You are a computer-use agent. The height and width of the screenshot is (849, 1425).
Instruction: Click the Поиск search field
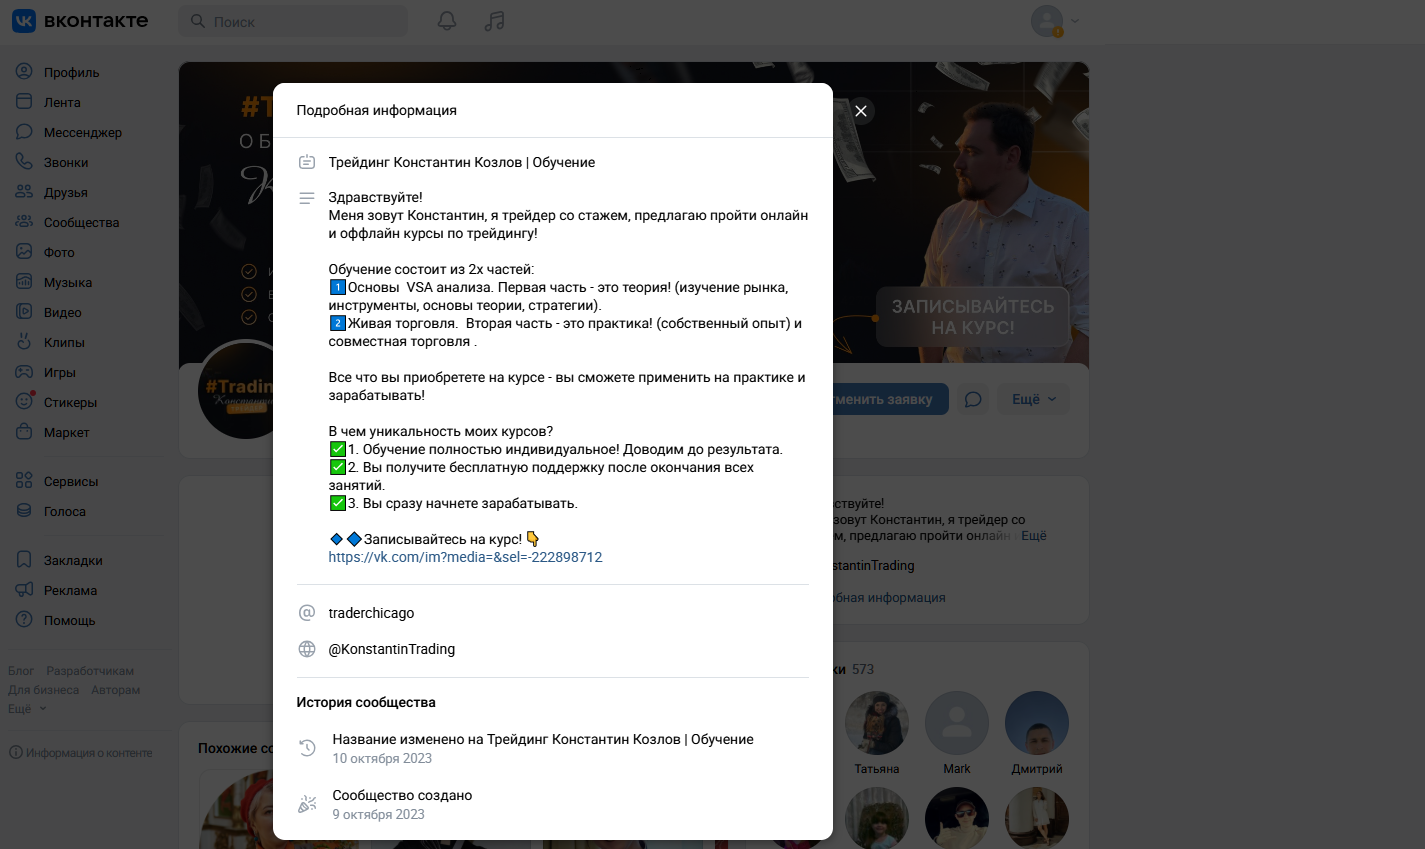click(293, 21)
